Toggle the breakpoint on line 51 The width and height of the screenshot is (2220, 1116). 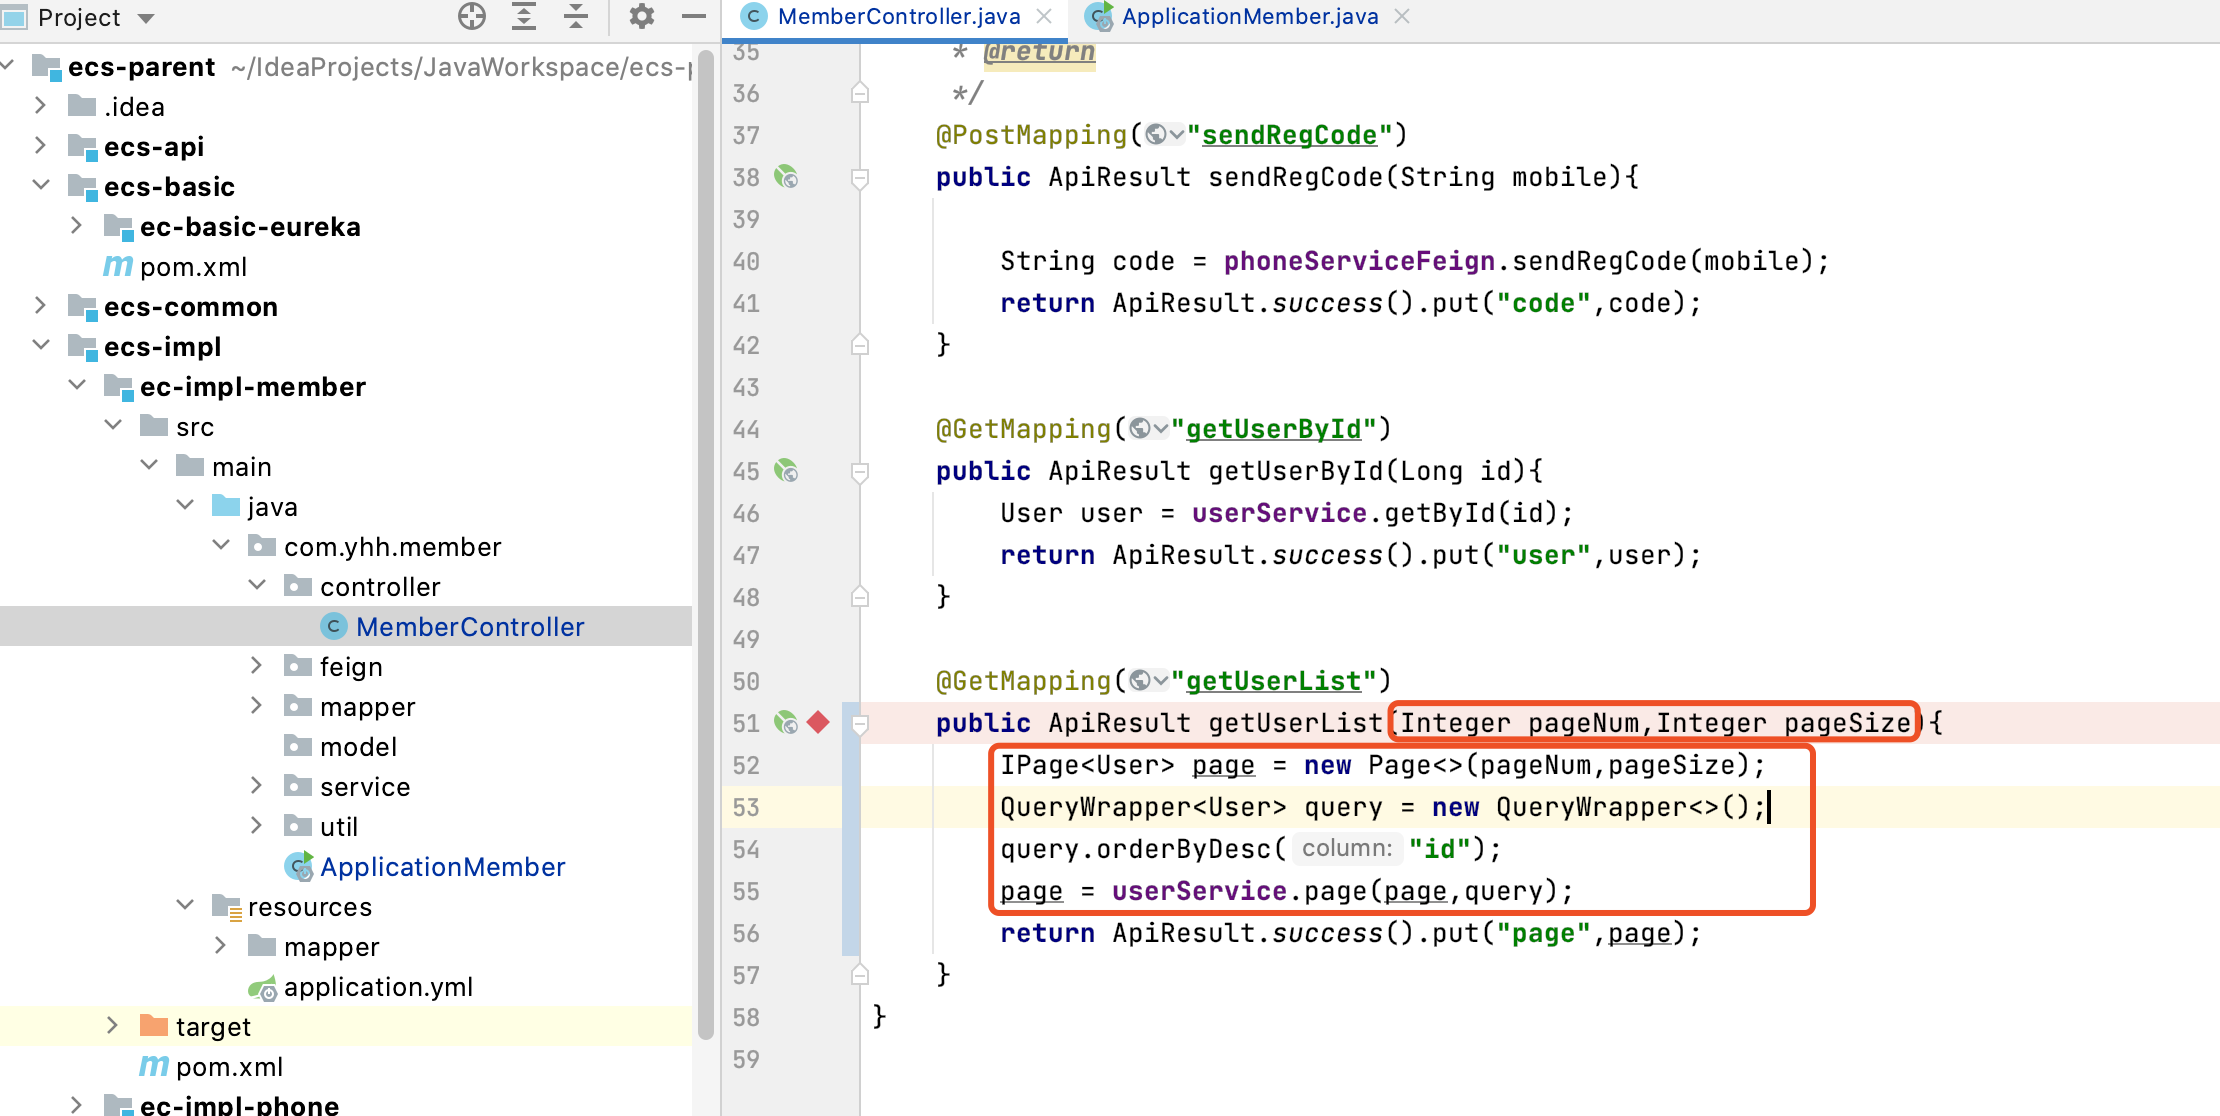(x=819, y=722)
